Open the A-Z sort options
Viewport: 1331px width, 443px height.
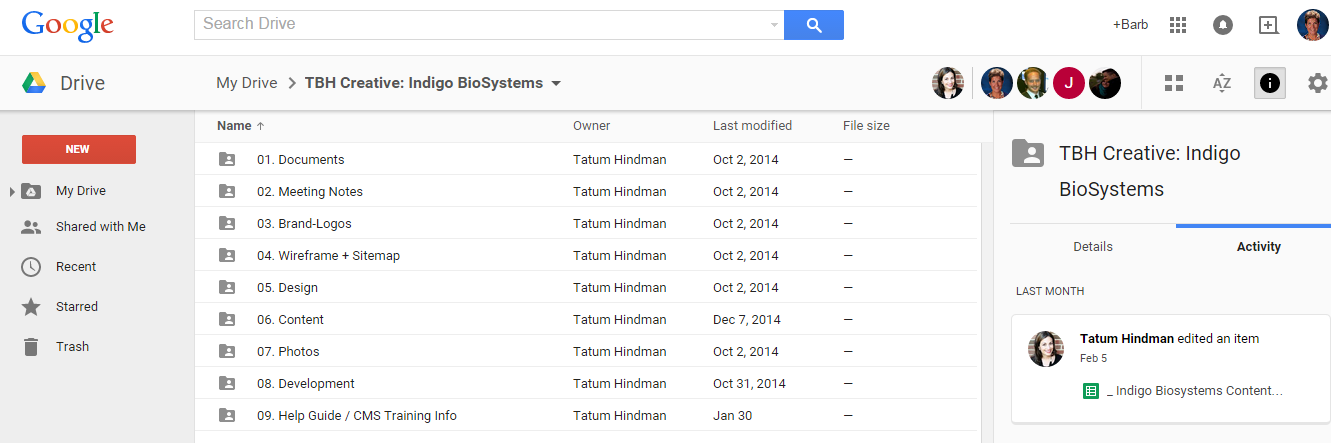click(1222, 83)
